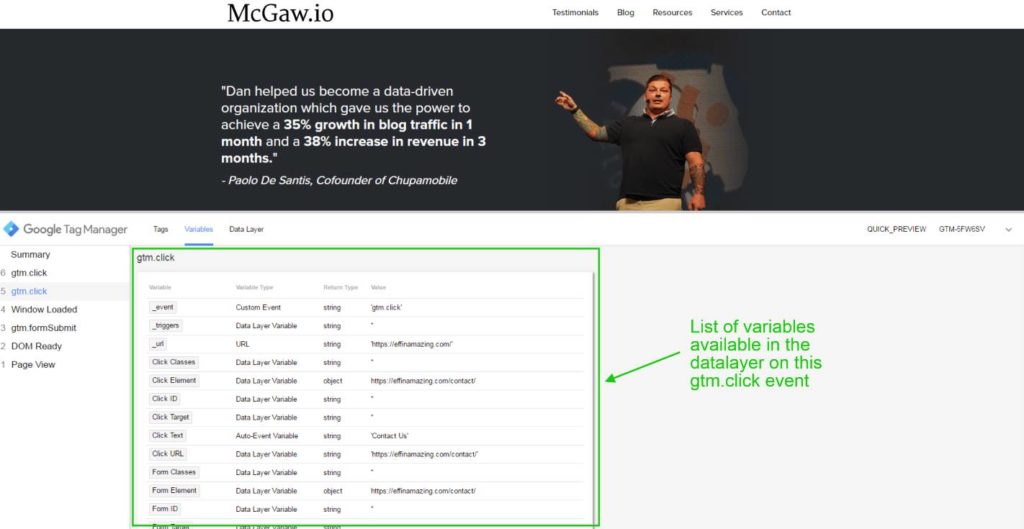1024x529 pixels.
Task: Click the Custom Event type cell
Action: (258, 308)
